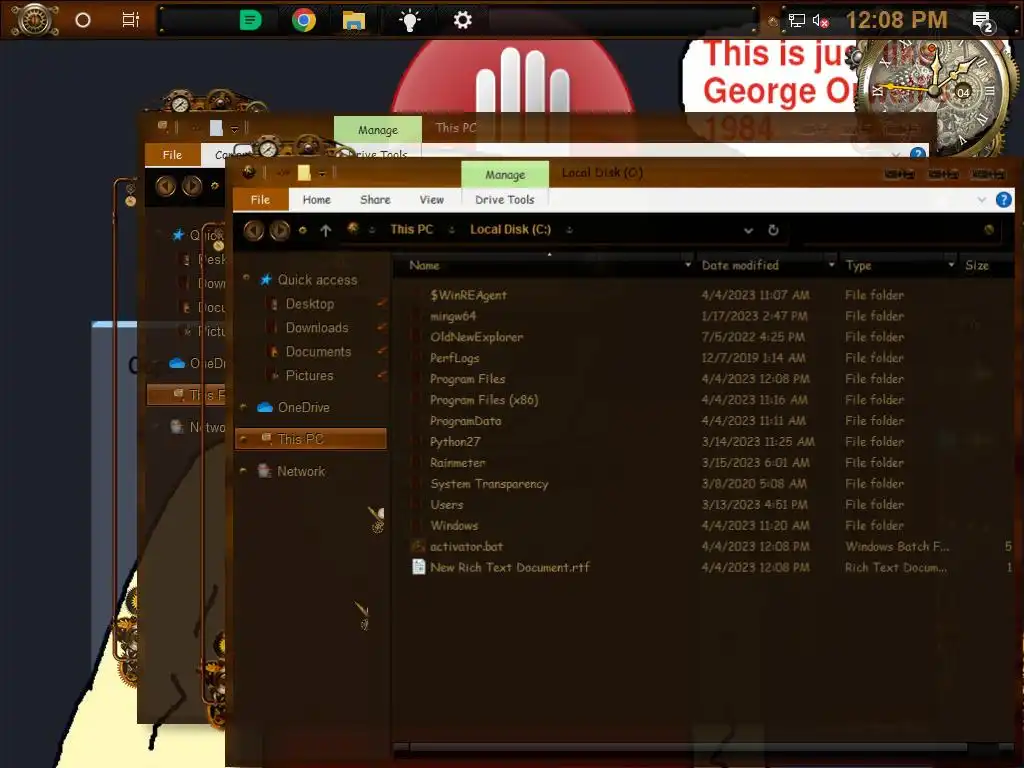The height and width of the screenshot is (768, 1024).
Task: Sort by Date modified column
Action: click(740, 265)
